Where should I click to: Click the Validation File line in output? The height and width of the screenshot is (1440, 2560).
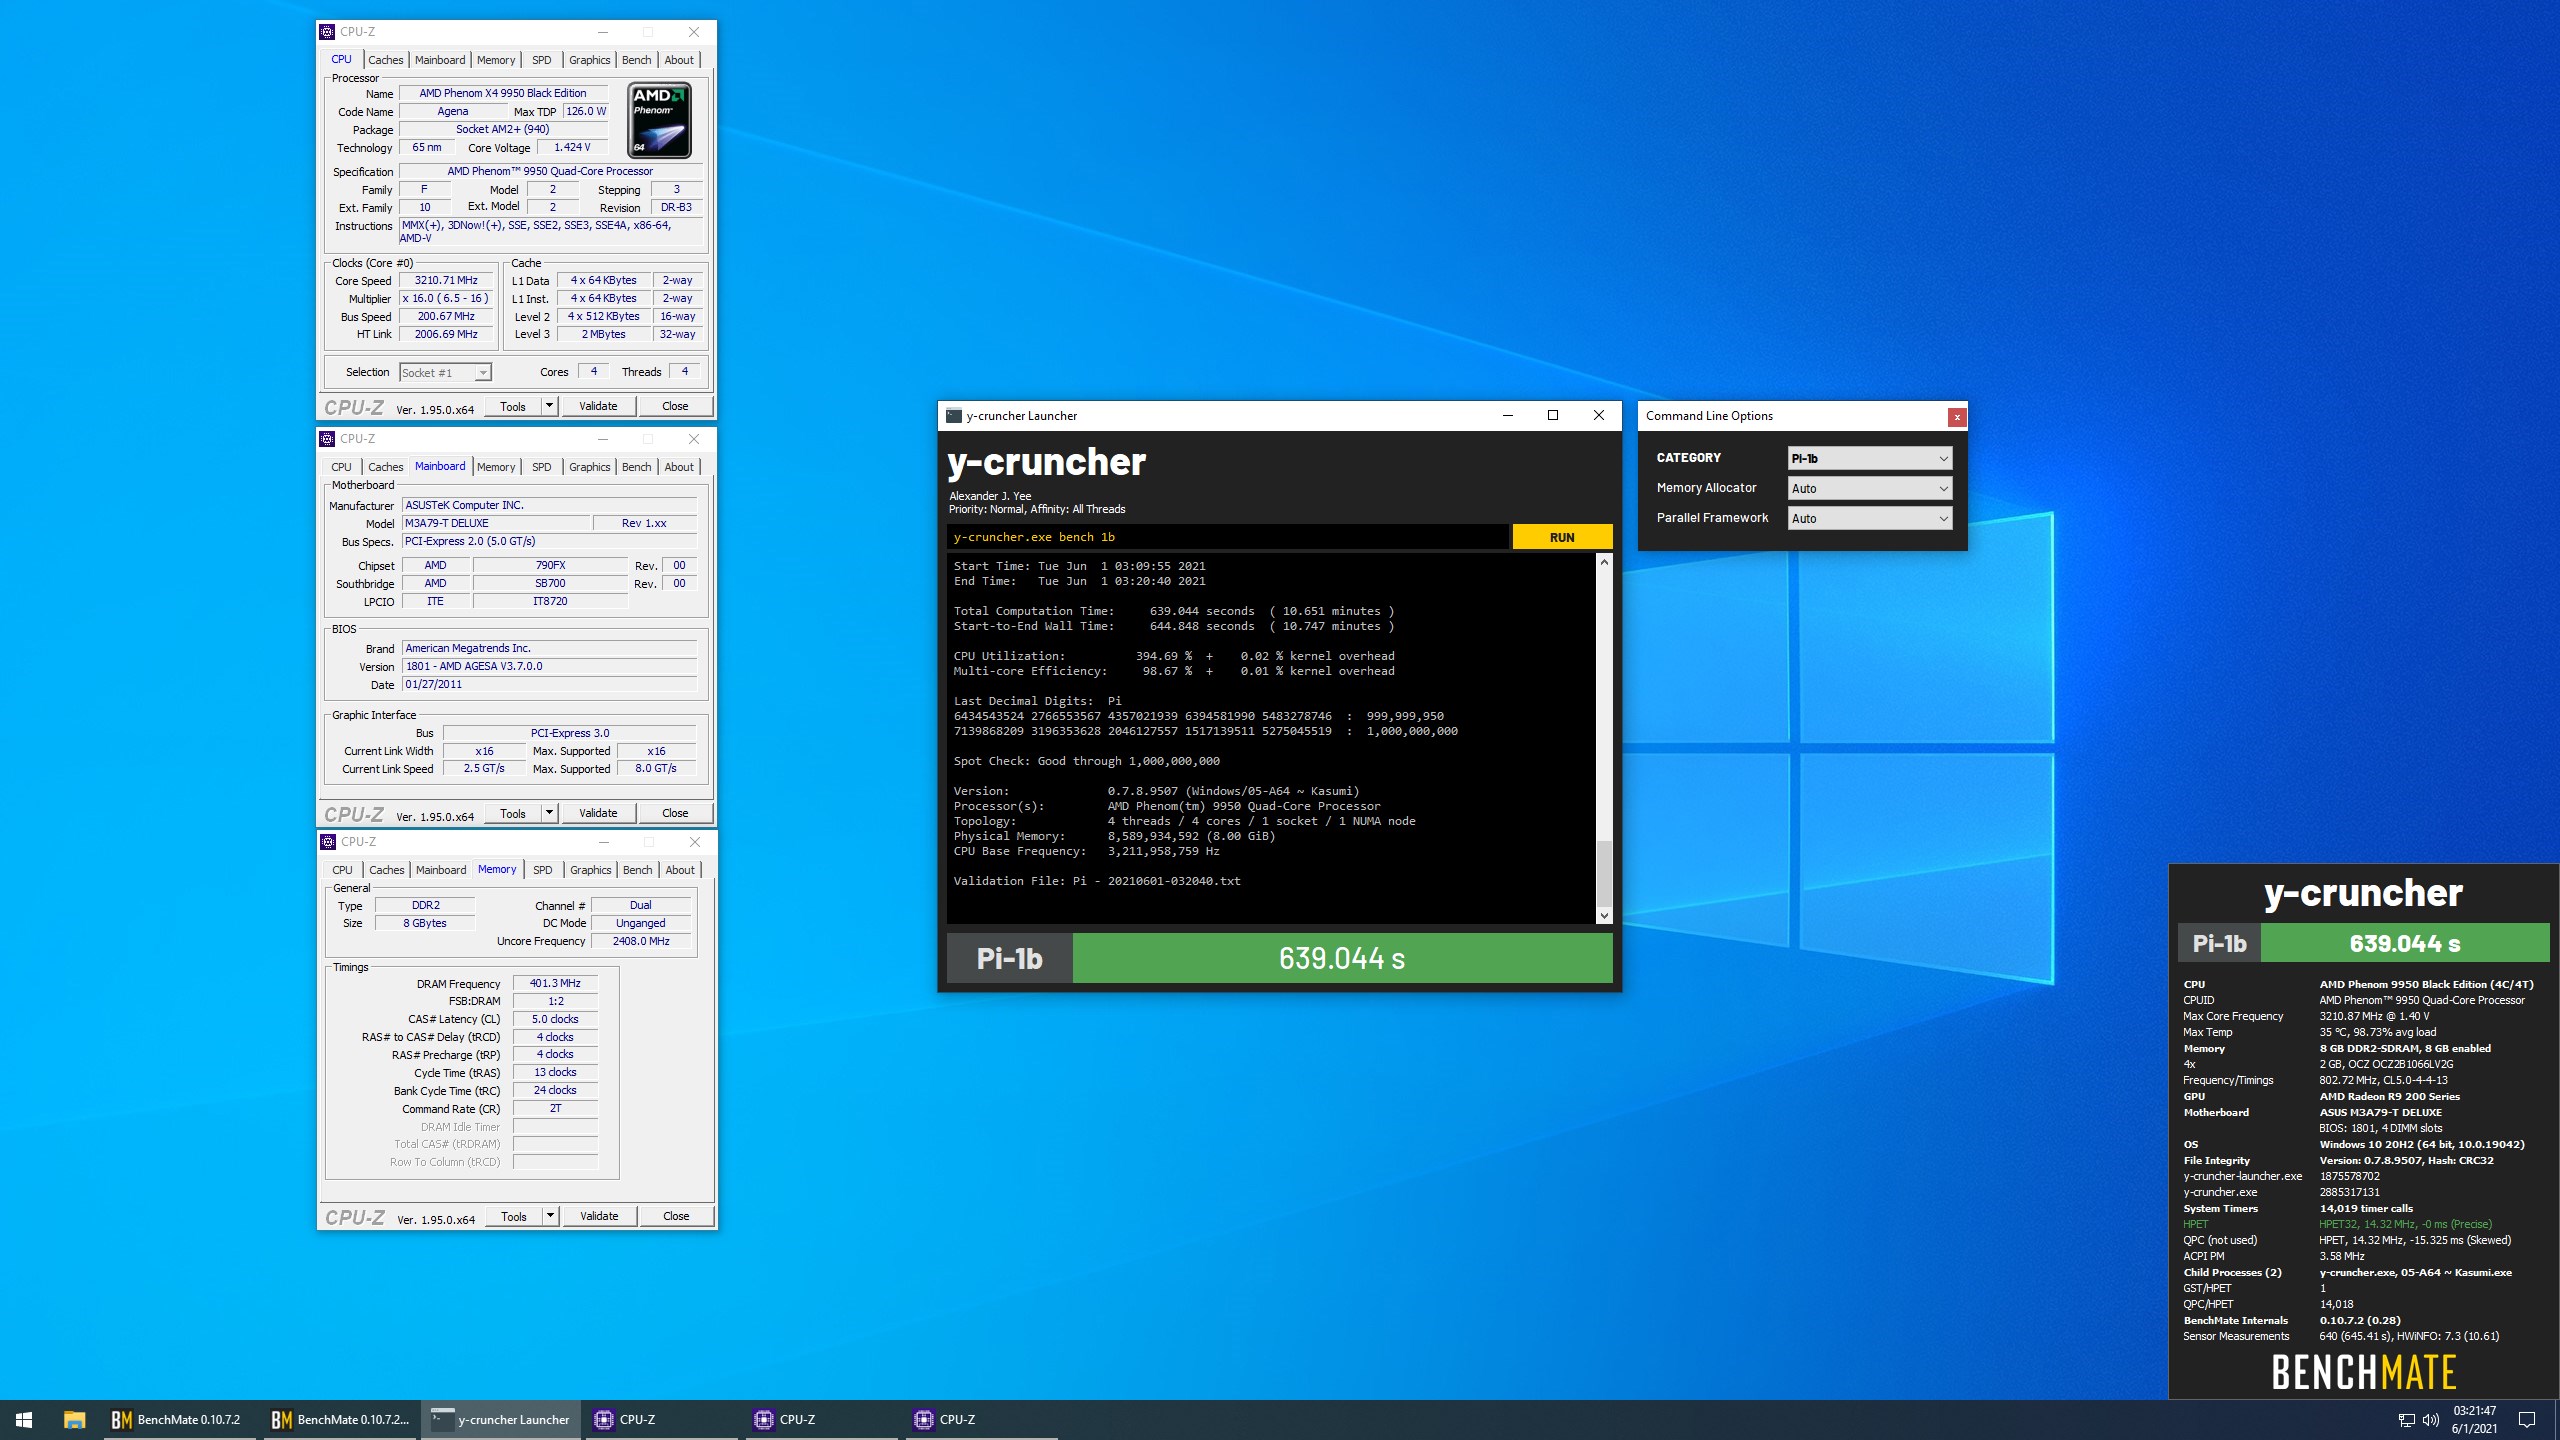[1097, 881]
